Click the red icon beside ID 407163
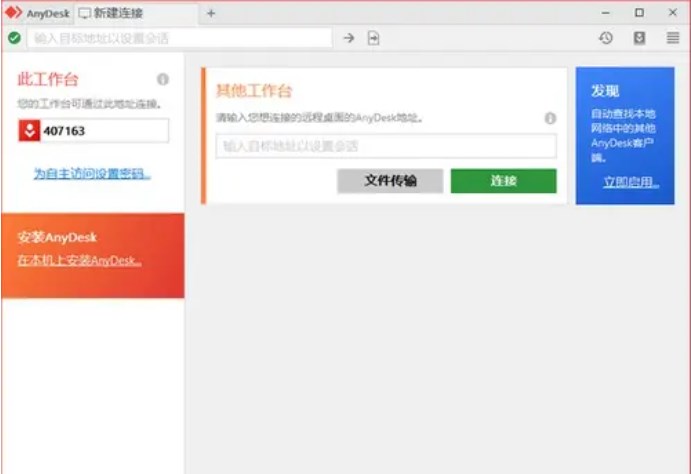 click(28, 131)
